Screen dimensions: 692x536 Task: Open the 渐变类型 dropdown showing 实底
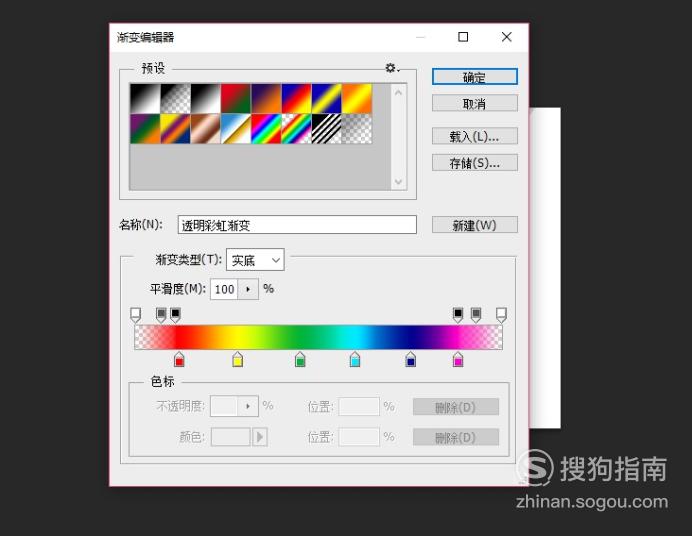coord(255,260)
